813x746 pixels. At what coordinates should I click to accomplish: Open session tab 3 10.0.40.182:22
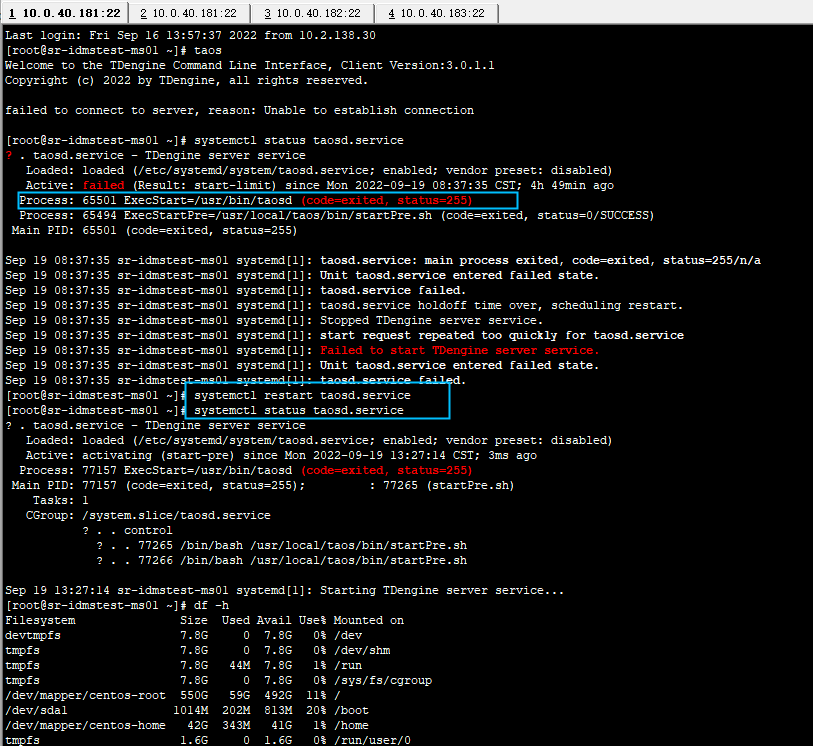[x=313, y=13]
